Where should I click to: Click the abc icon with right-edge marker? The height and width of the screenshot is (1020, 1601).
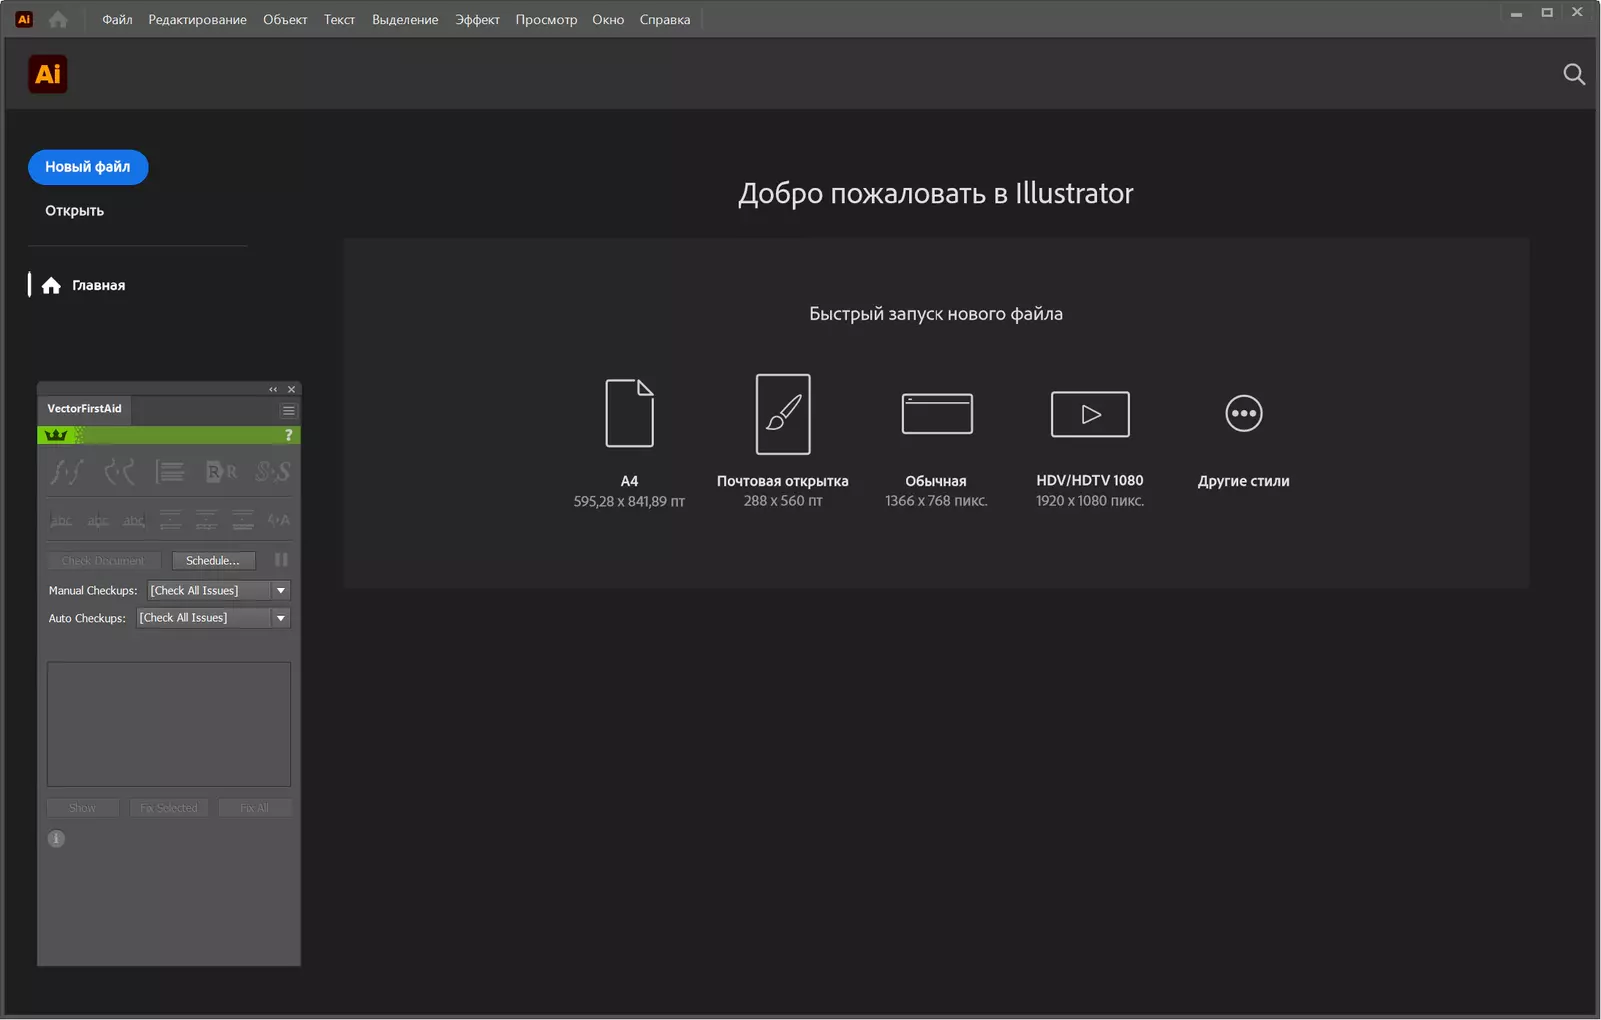[x=134, y=520]
